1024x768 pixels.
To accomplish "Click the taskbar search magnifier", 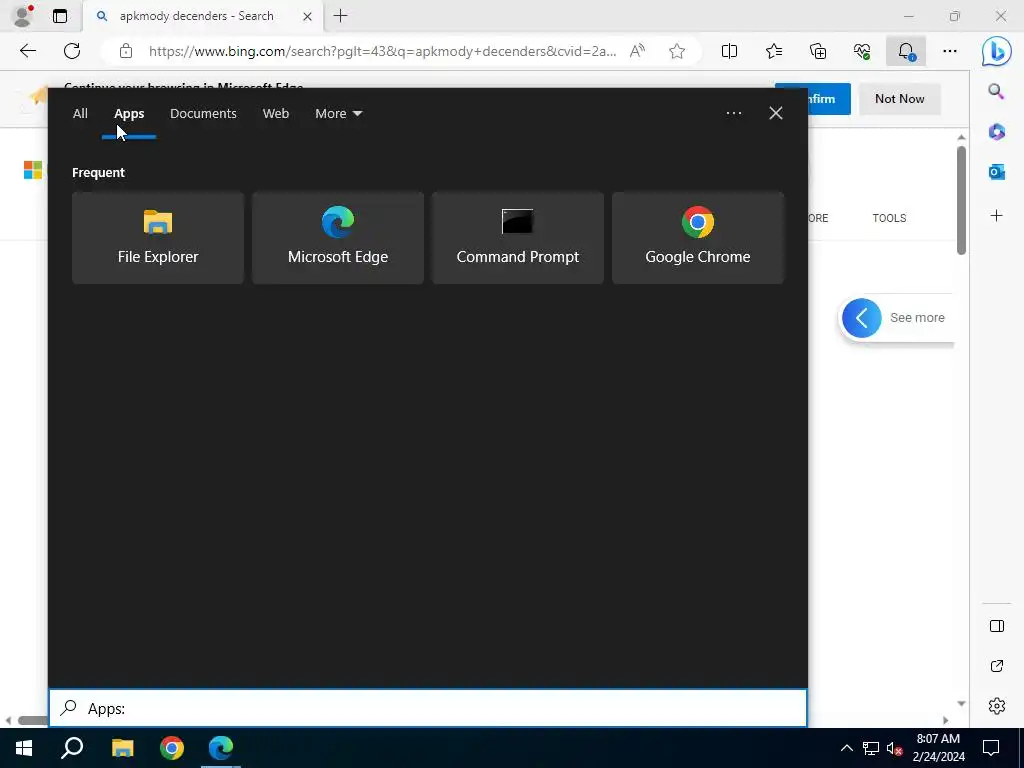I will click(72, 748).
